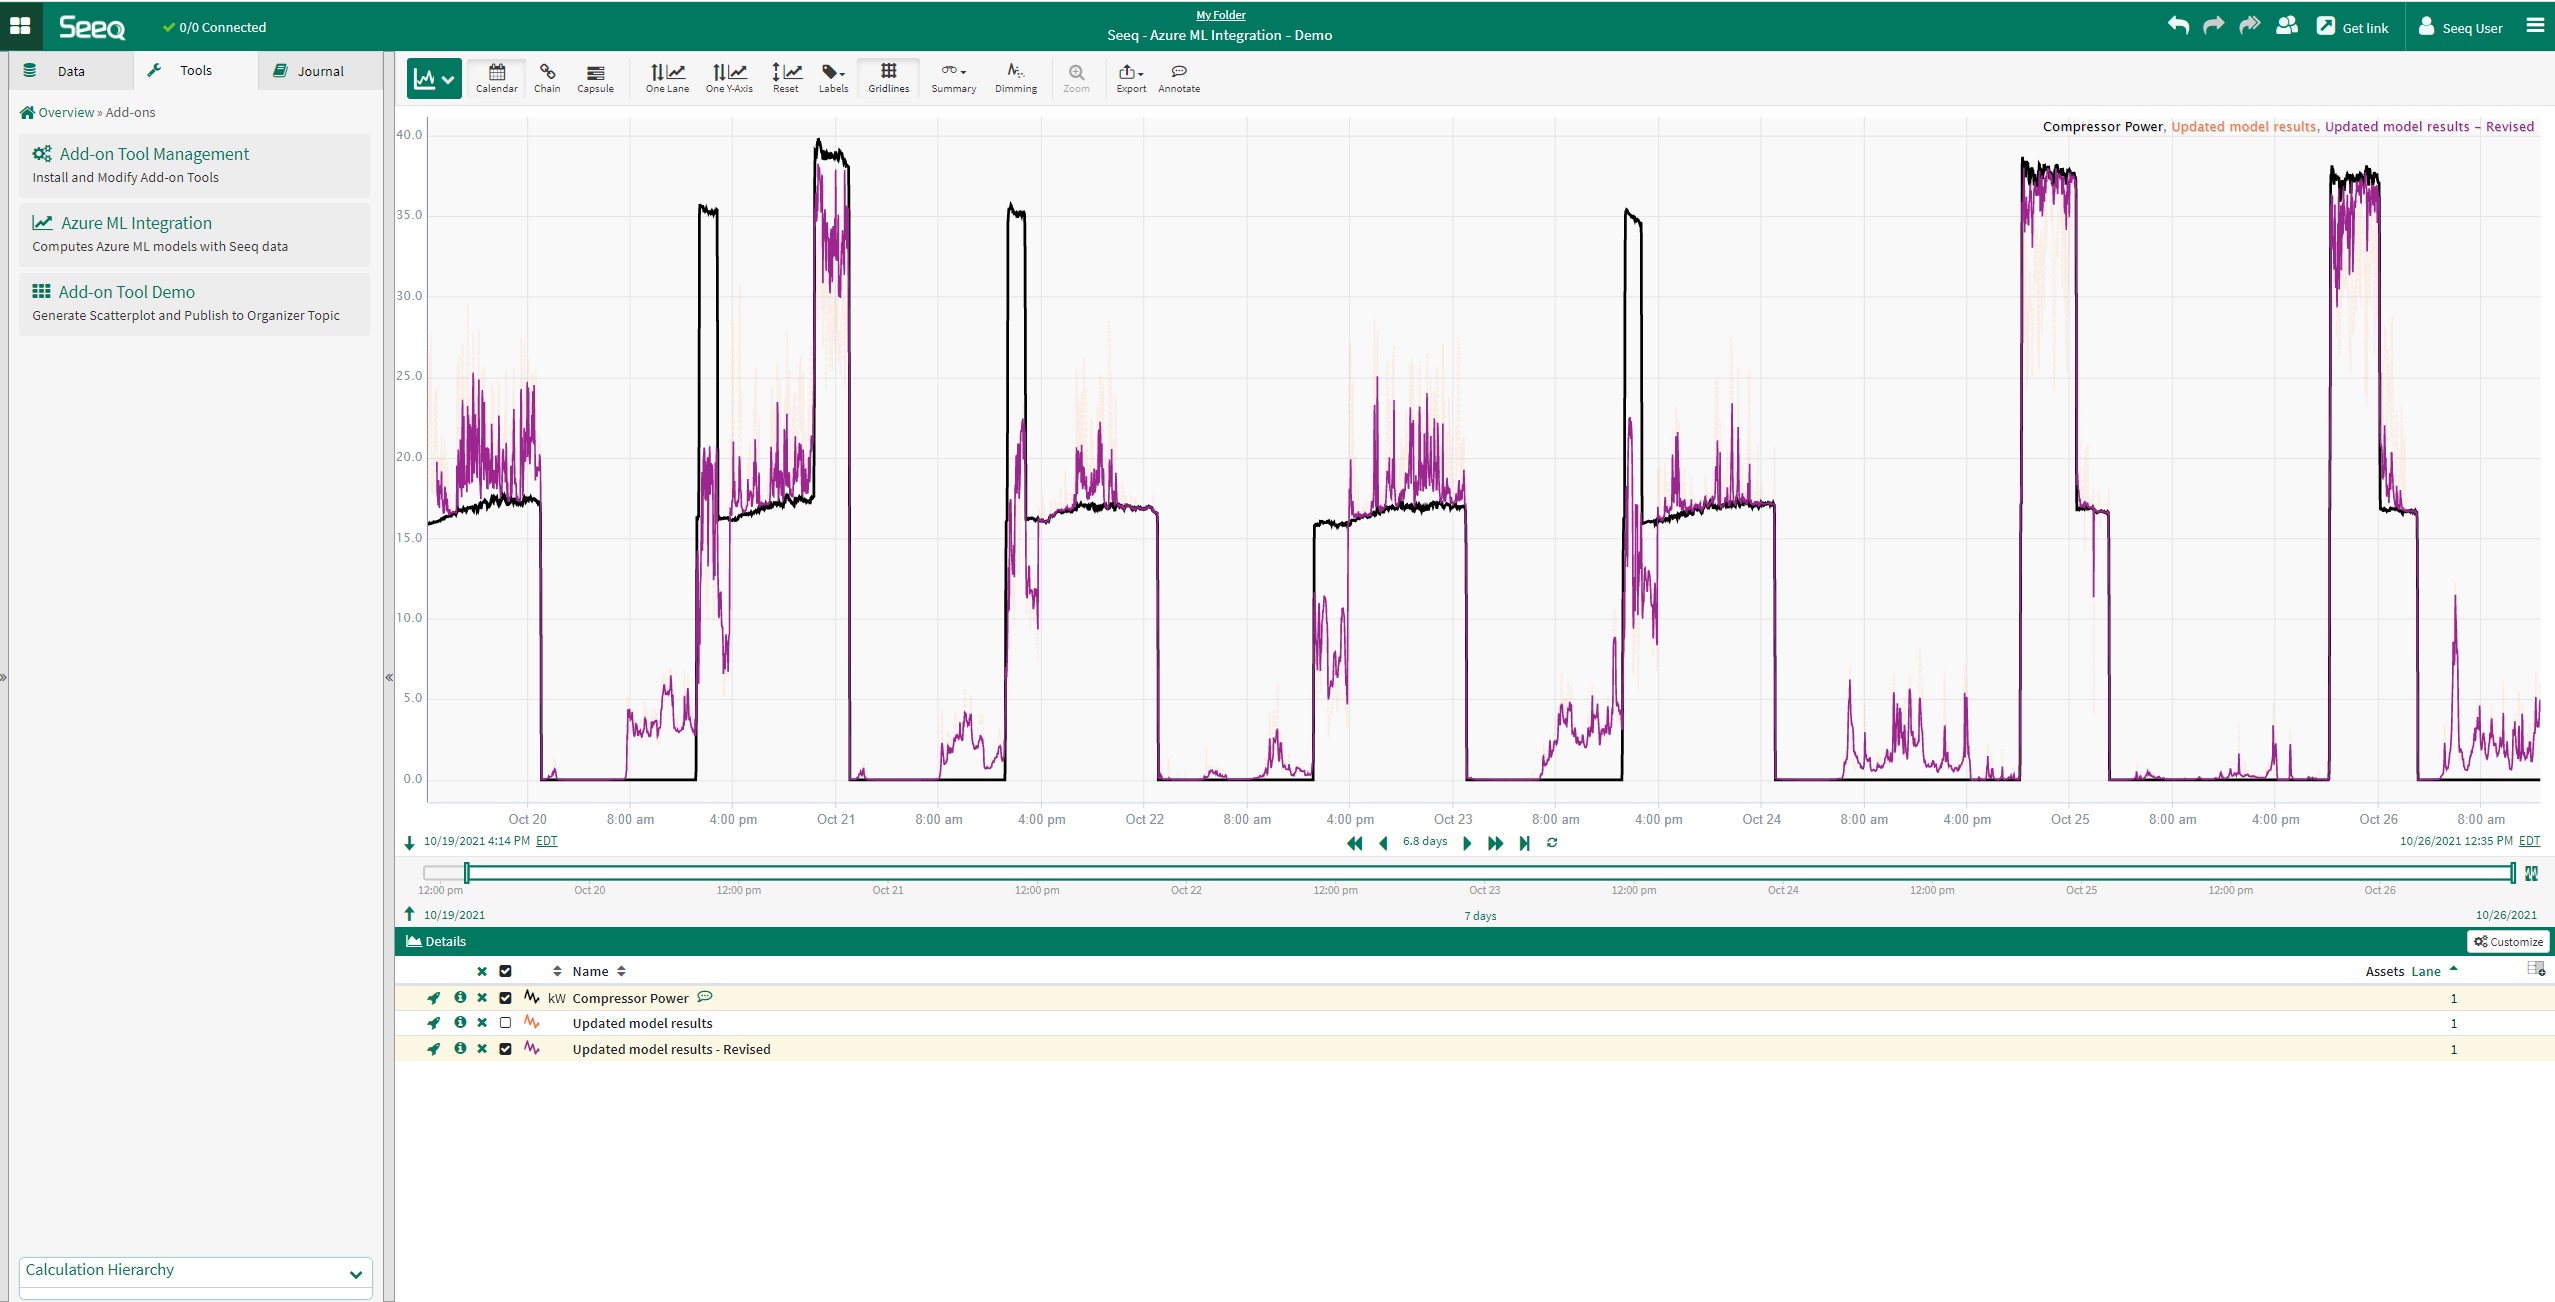Select the Capsule time view
Image resolution: width=2555 pixels, height=1302 pixels.
595,77
